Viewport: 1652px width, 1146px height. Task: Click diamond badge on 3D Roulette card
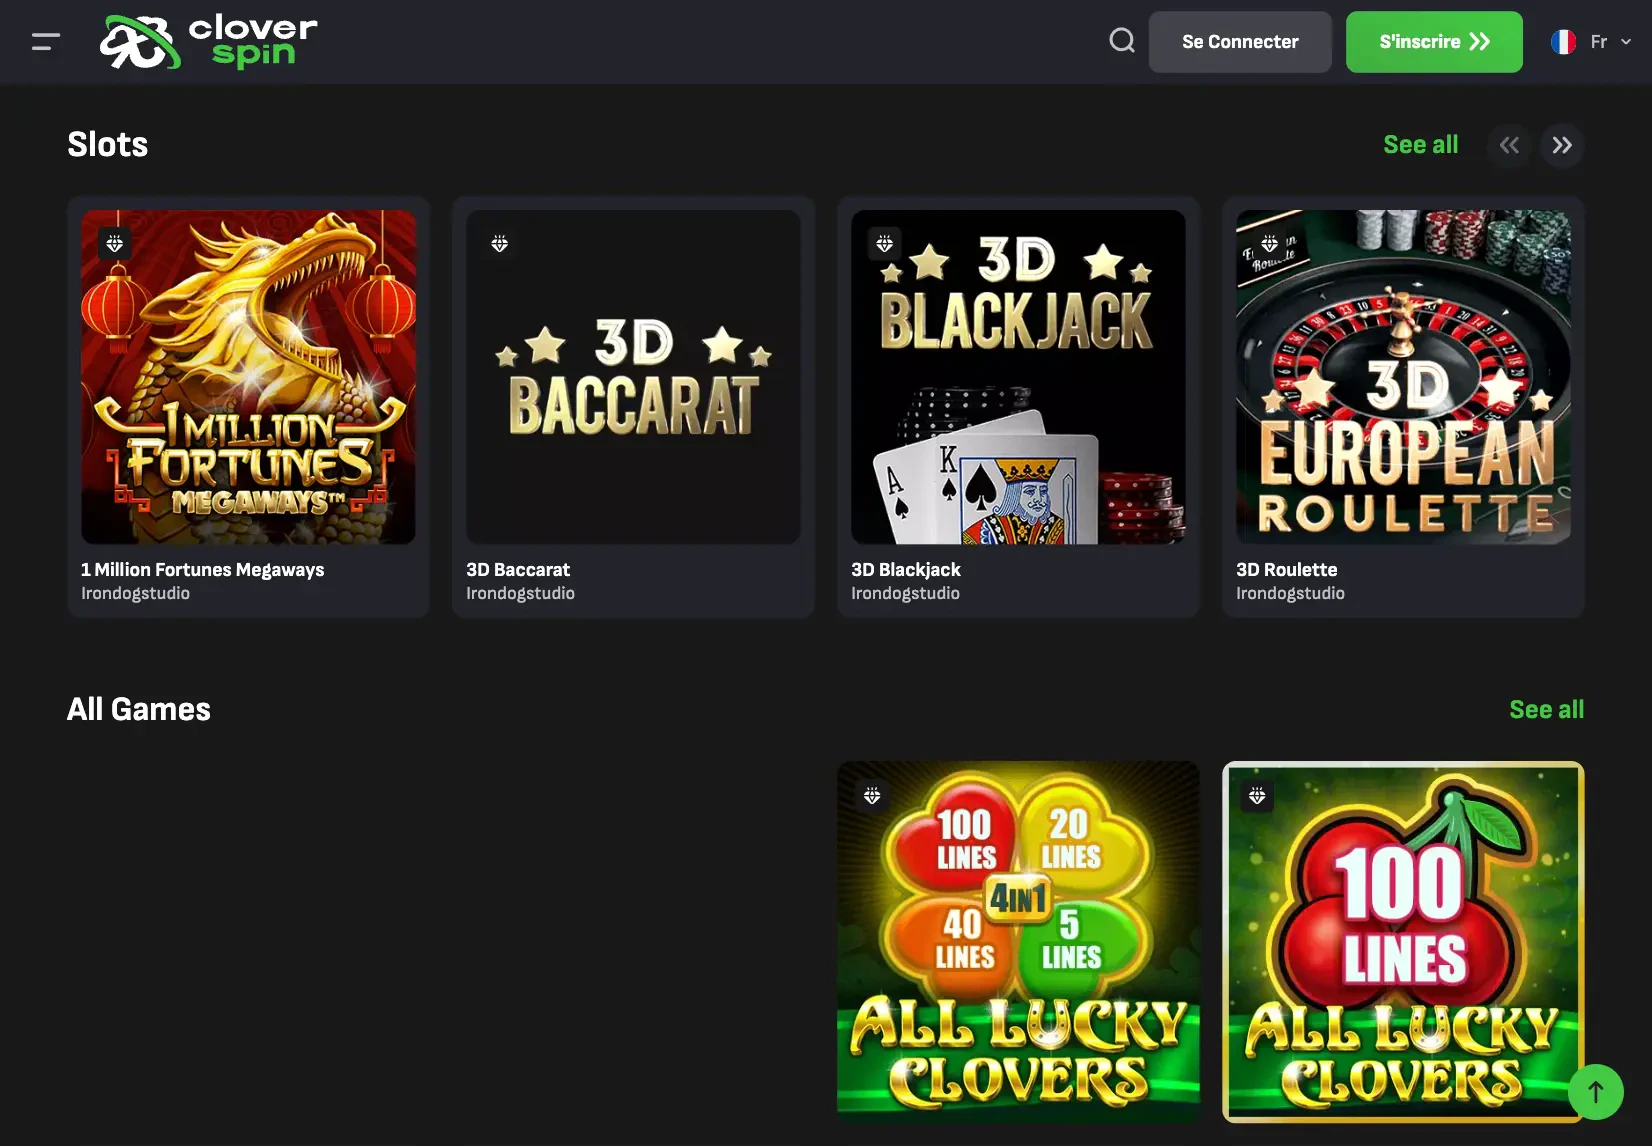1270,243
